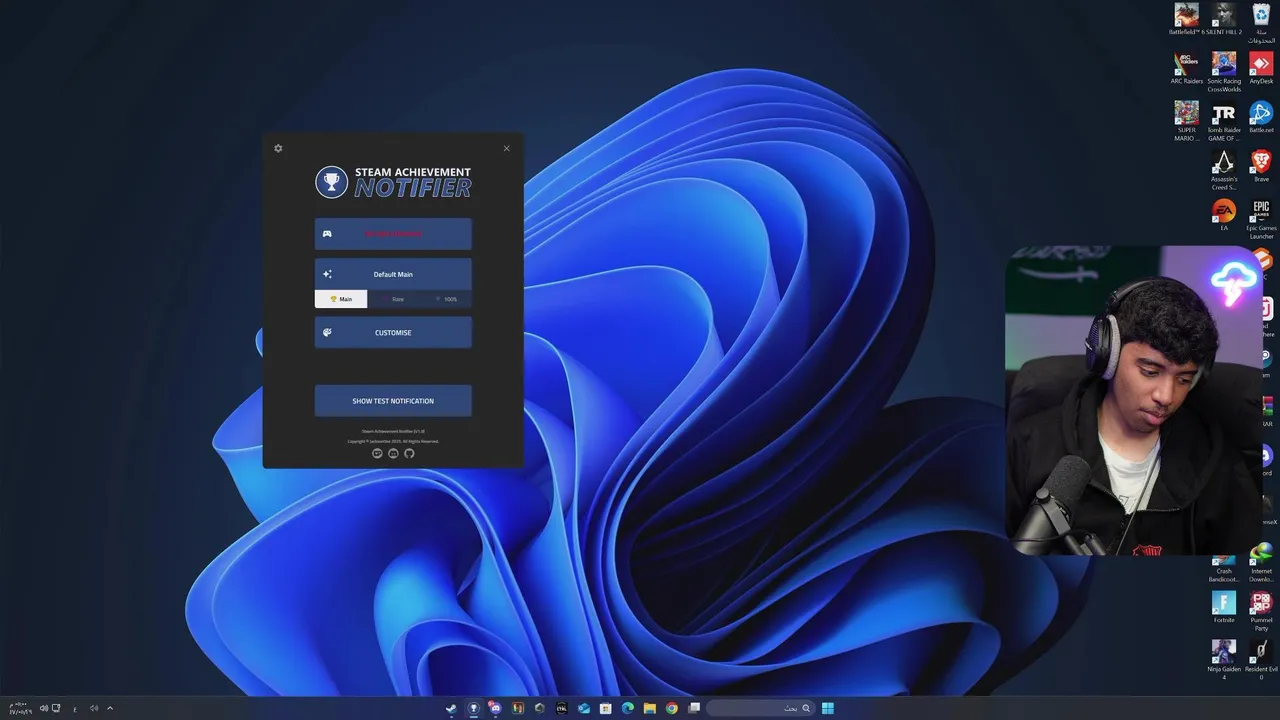Select the Ninja Gaiden 4 desktop shortcut
Viewport: 1280px width, 720px height.
pos(1224,660)
